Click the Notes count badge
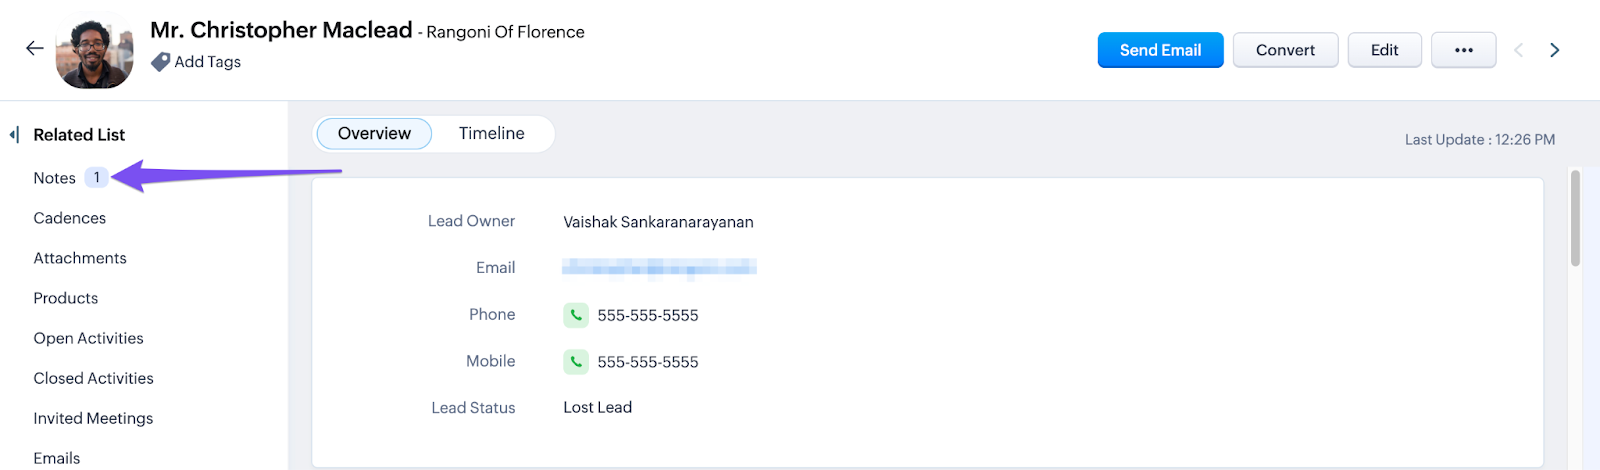This screenshot has height=470, width=1600. click(96, 177)
